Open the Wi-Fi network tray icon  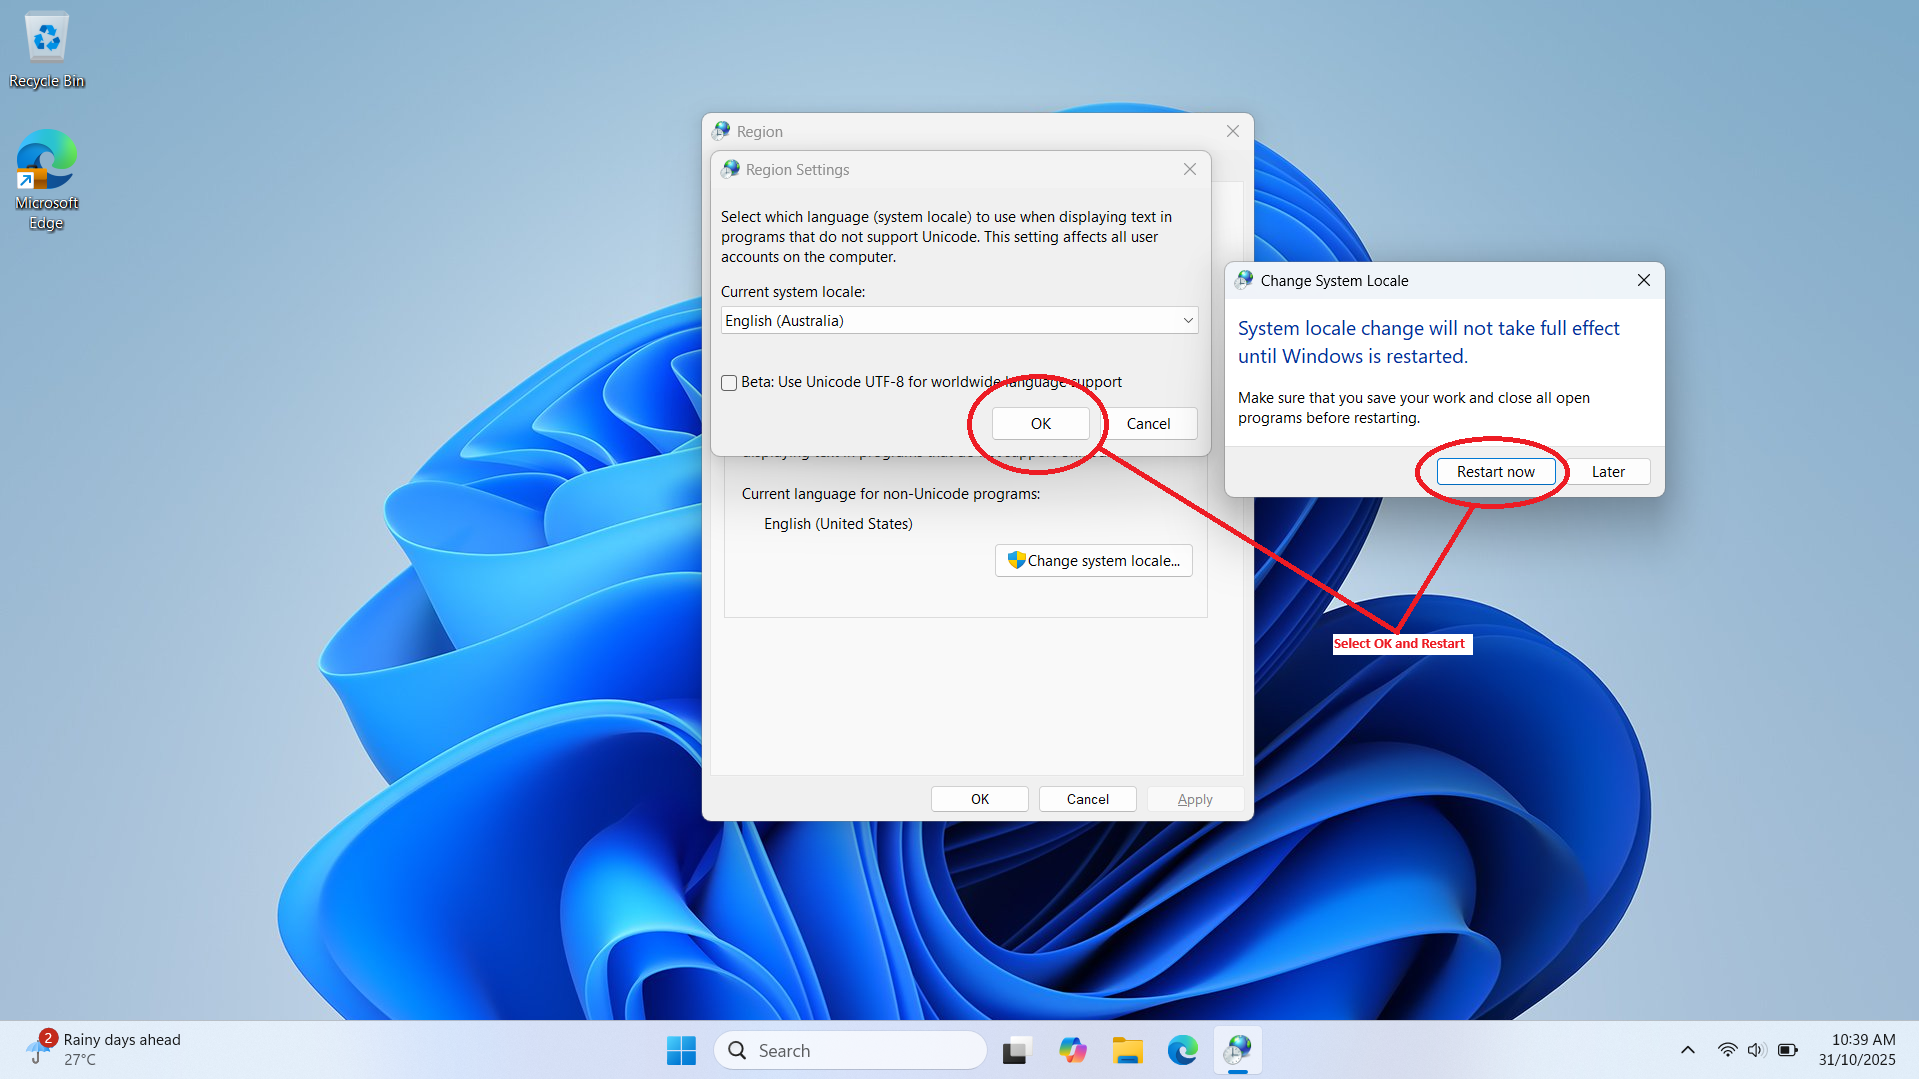pos(1727,1050)
